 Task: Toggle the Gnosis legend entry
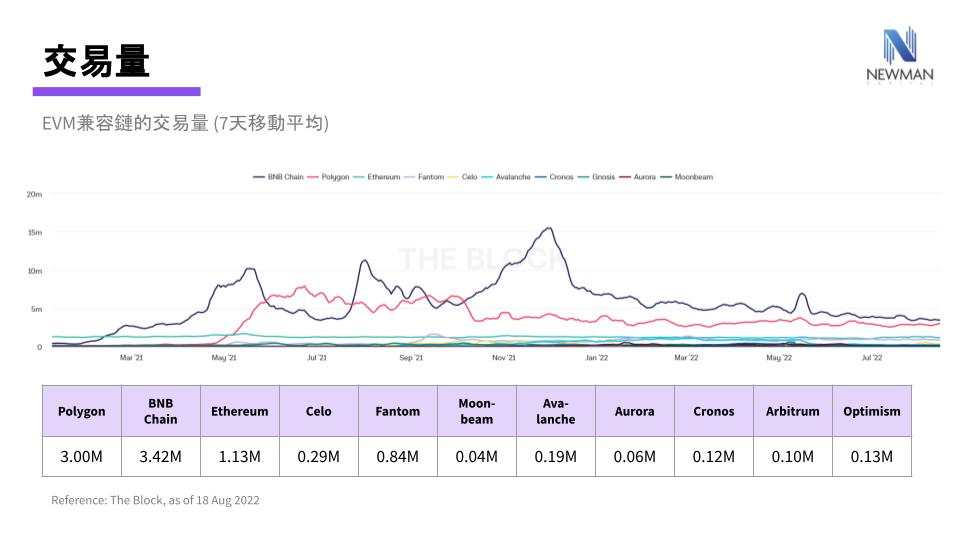pyautogui.click(x=596, y=177)
